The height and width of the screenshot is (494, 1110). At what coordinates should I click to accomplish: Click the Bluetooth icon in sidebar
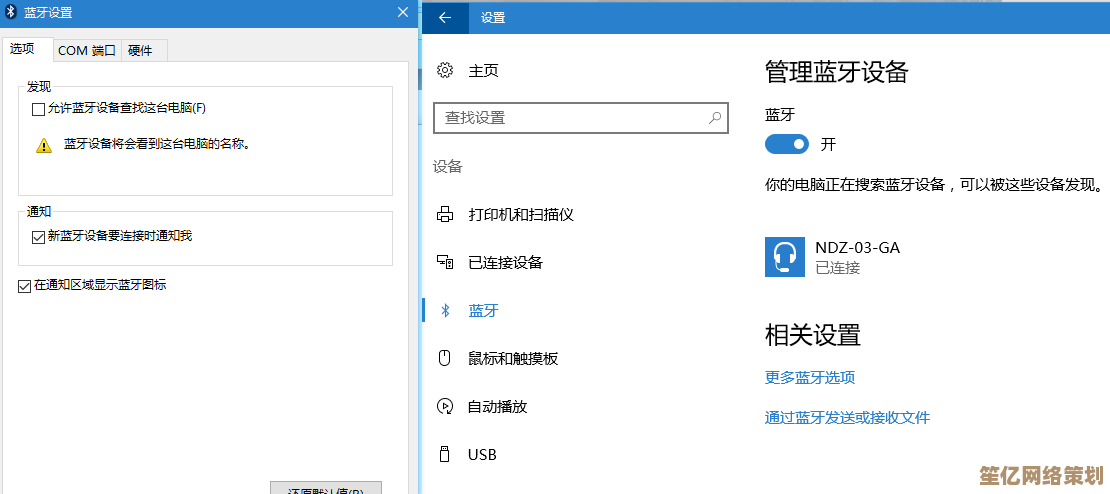446,311
